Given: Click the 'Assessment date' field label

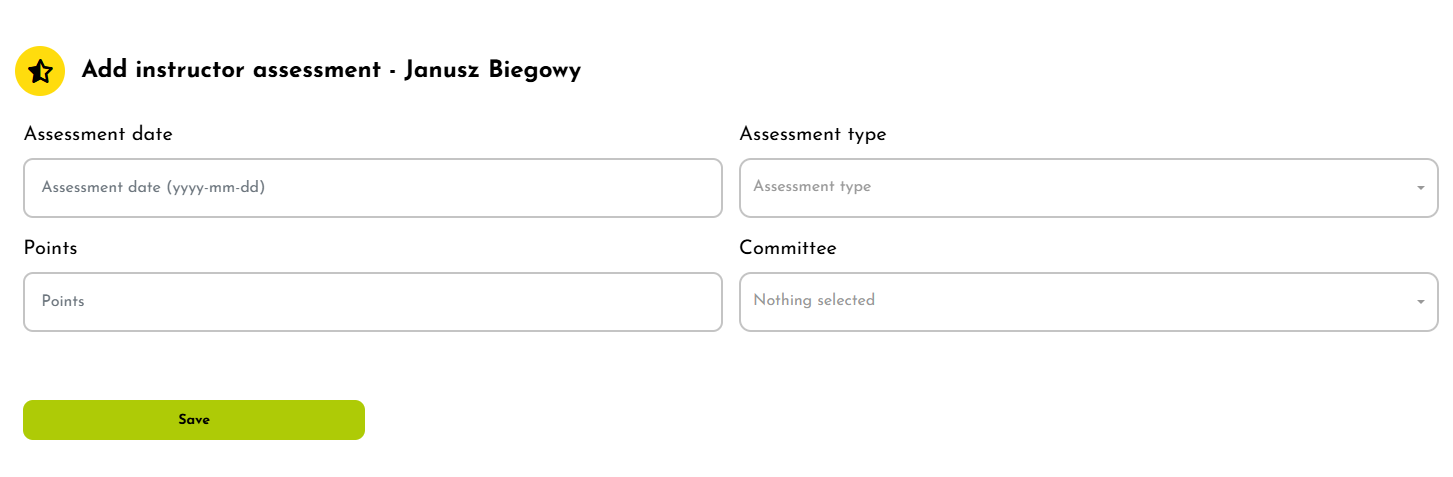Looking at the screenshot, I should point(98,134).
